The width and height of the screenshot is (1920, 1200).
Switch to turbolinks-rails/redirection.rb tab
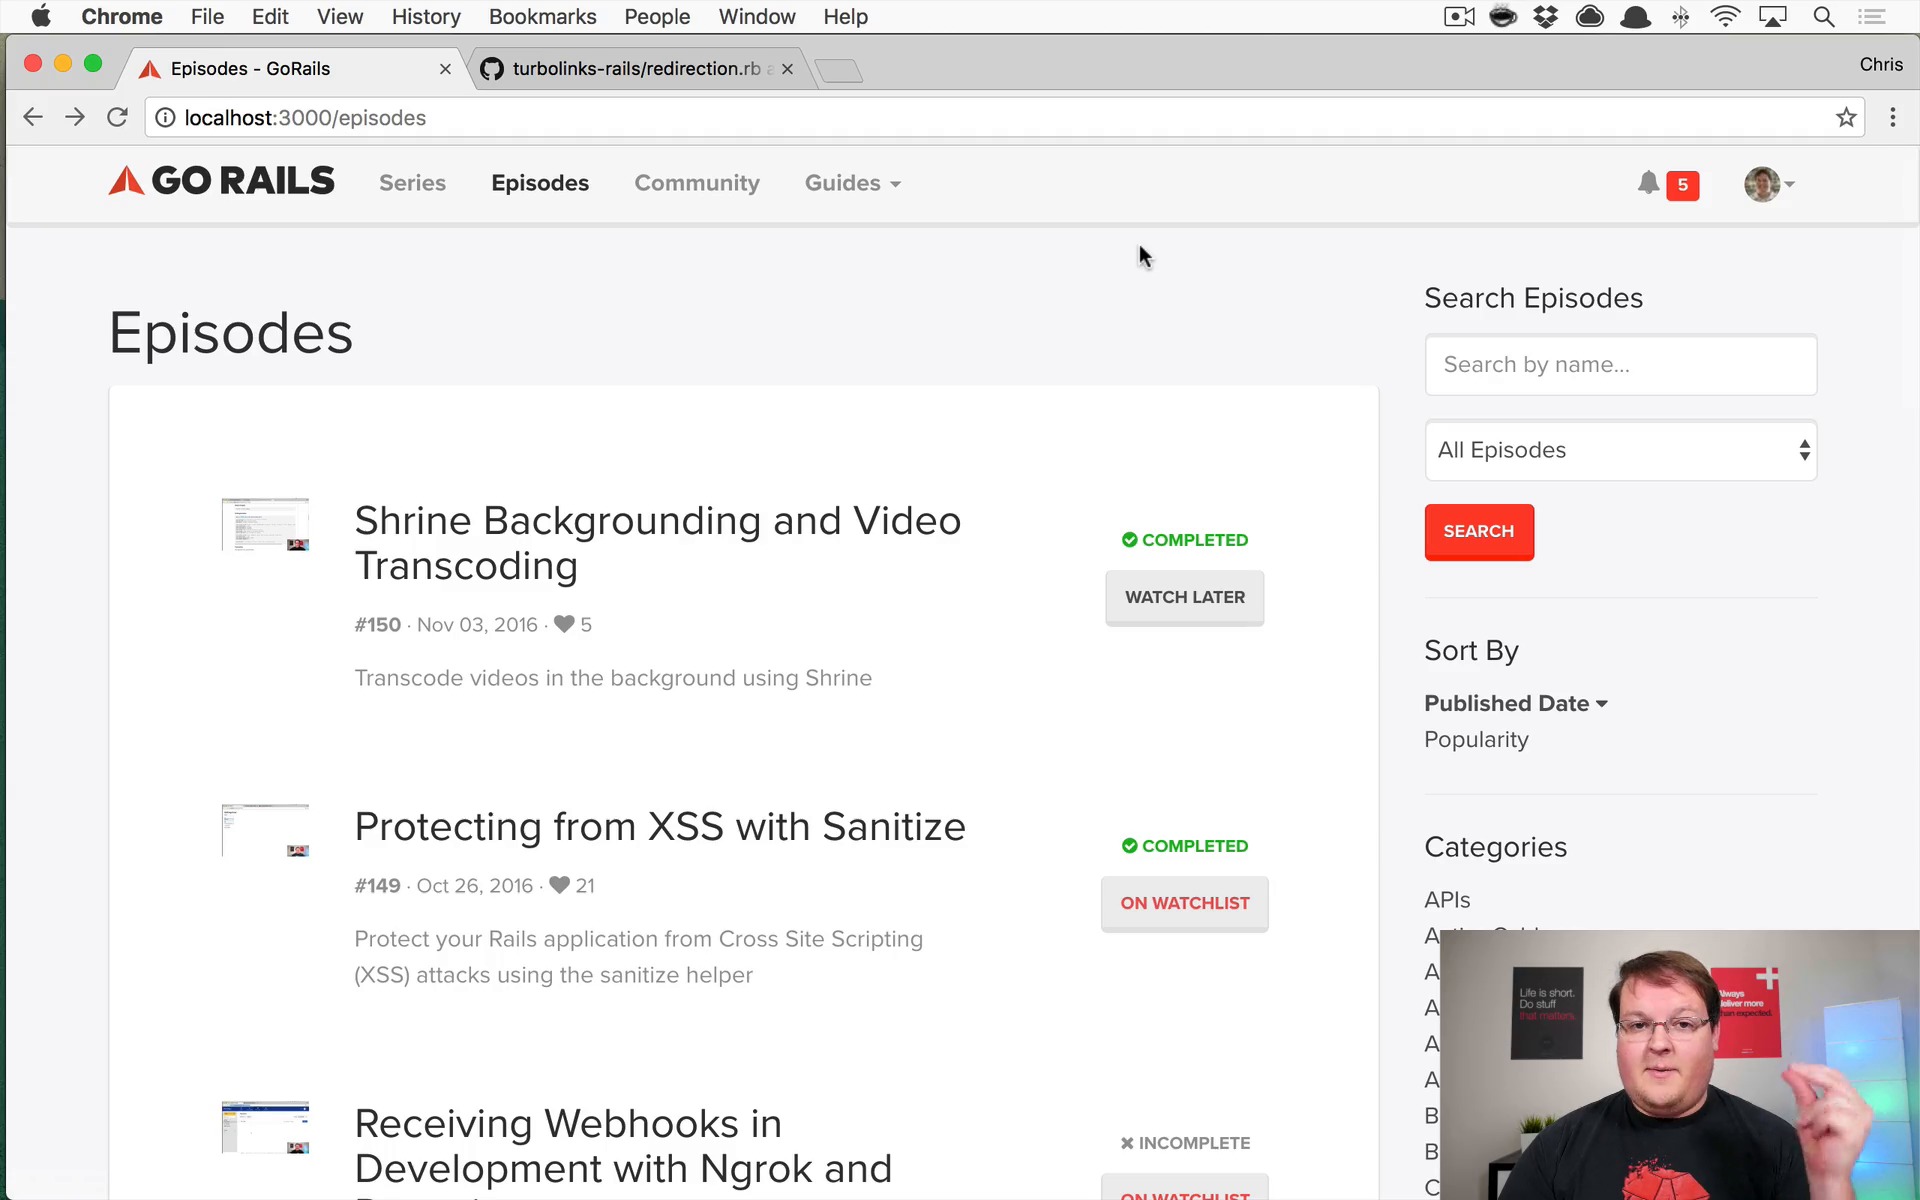click(636, 68)
